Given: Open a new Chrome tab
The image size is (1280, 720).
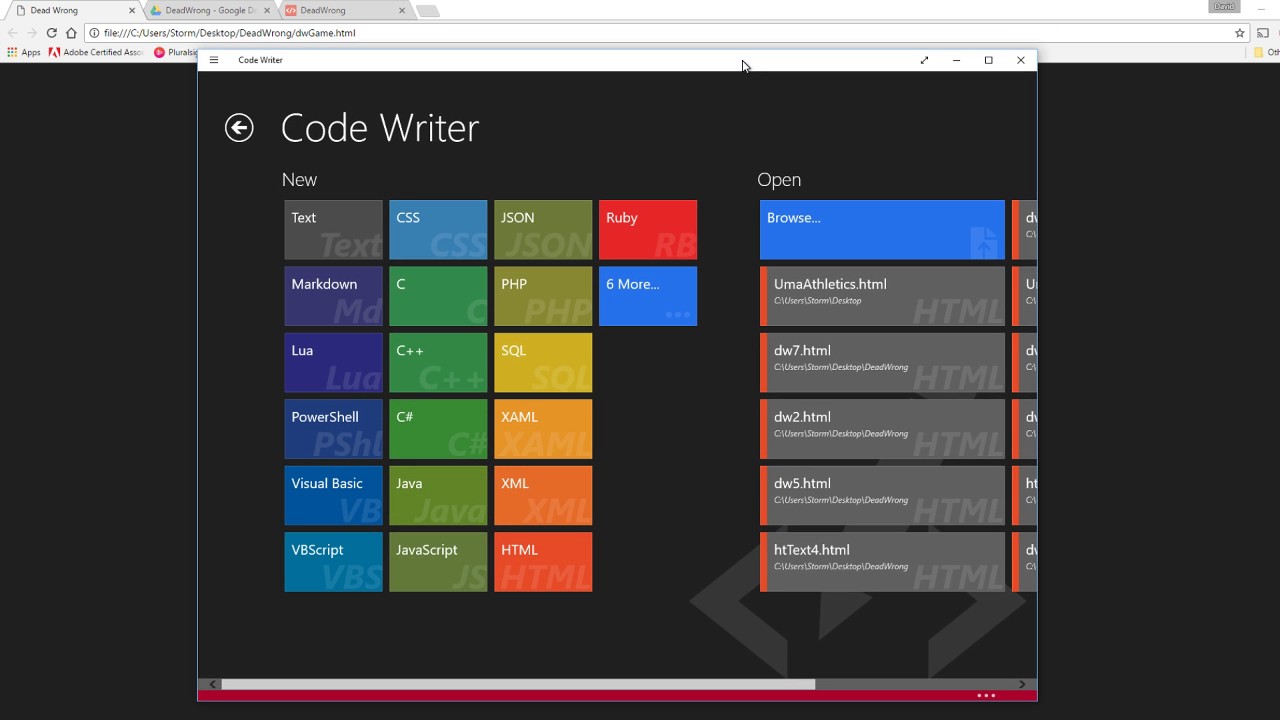Looking at the screenshot, I should 427,11.
